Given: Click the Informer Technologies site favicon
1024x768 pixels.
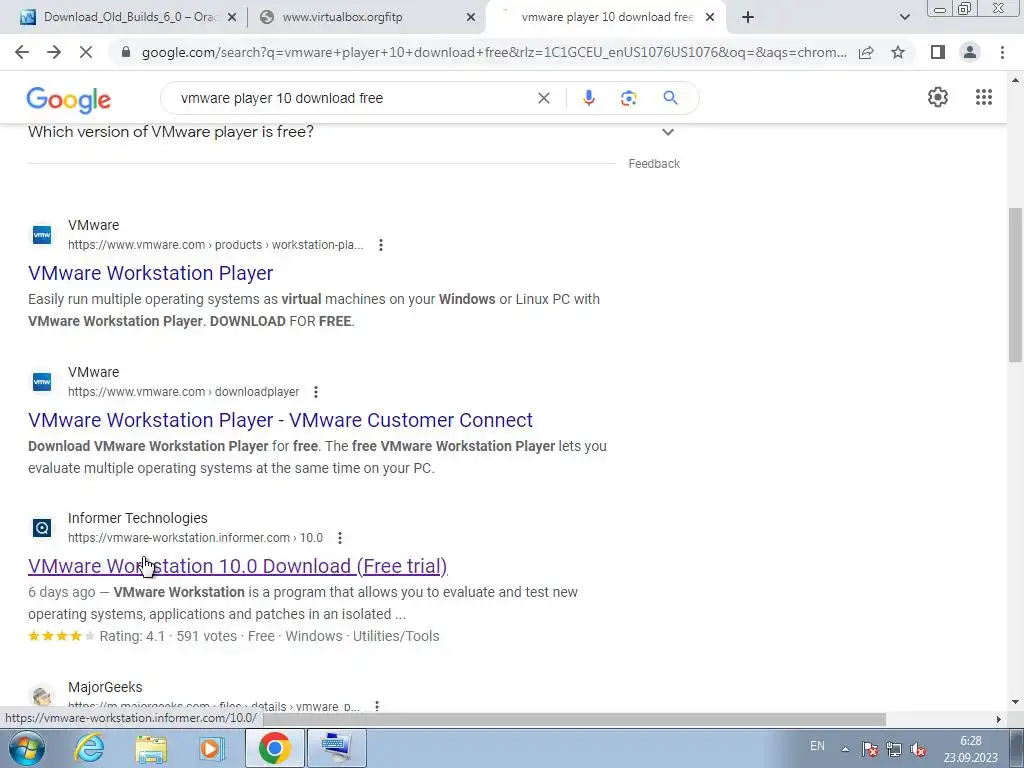Looking at the screenshot, I should tap(42, 528).
